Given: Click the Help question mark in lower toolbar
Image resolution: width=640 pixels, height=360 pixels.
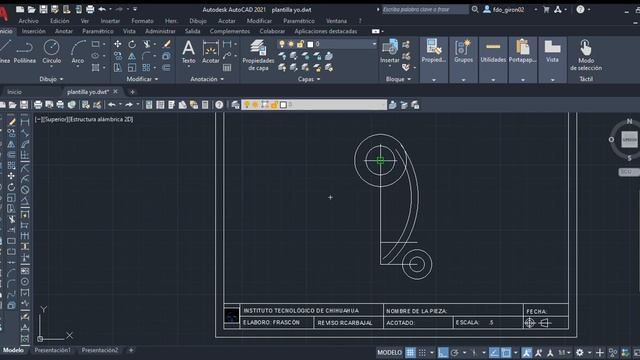Looking at the screenshot, I should point(219,105).
